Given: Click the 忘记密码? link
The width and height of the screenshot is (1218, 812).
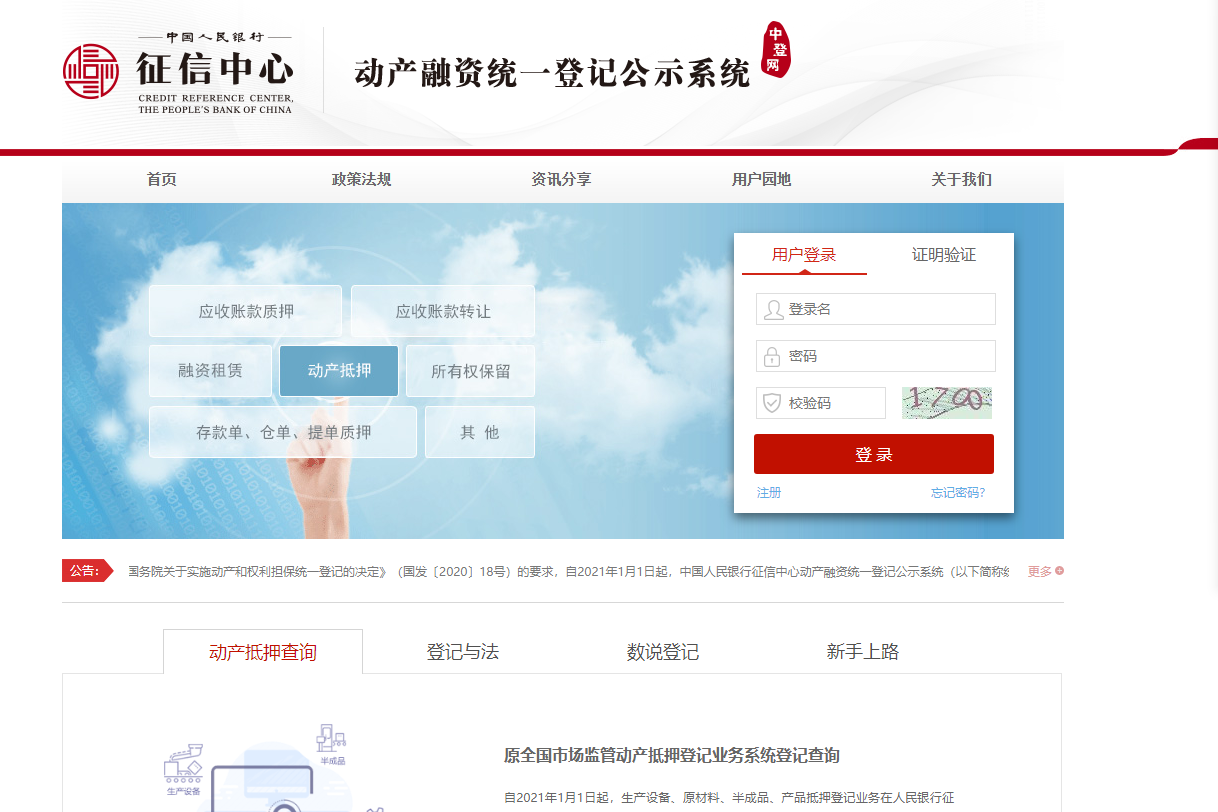Looking at the screenshot, I should coord(958,493).
